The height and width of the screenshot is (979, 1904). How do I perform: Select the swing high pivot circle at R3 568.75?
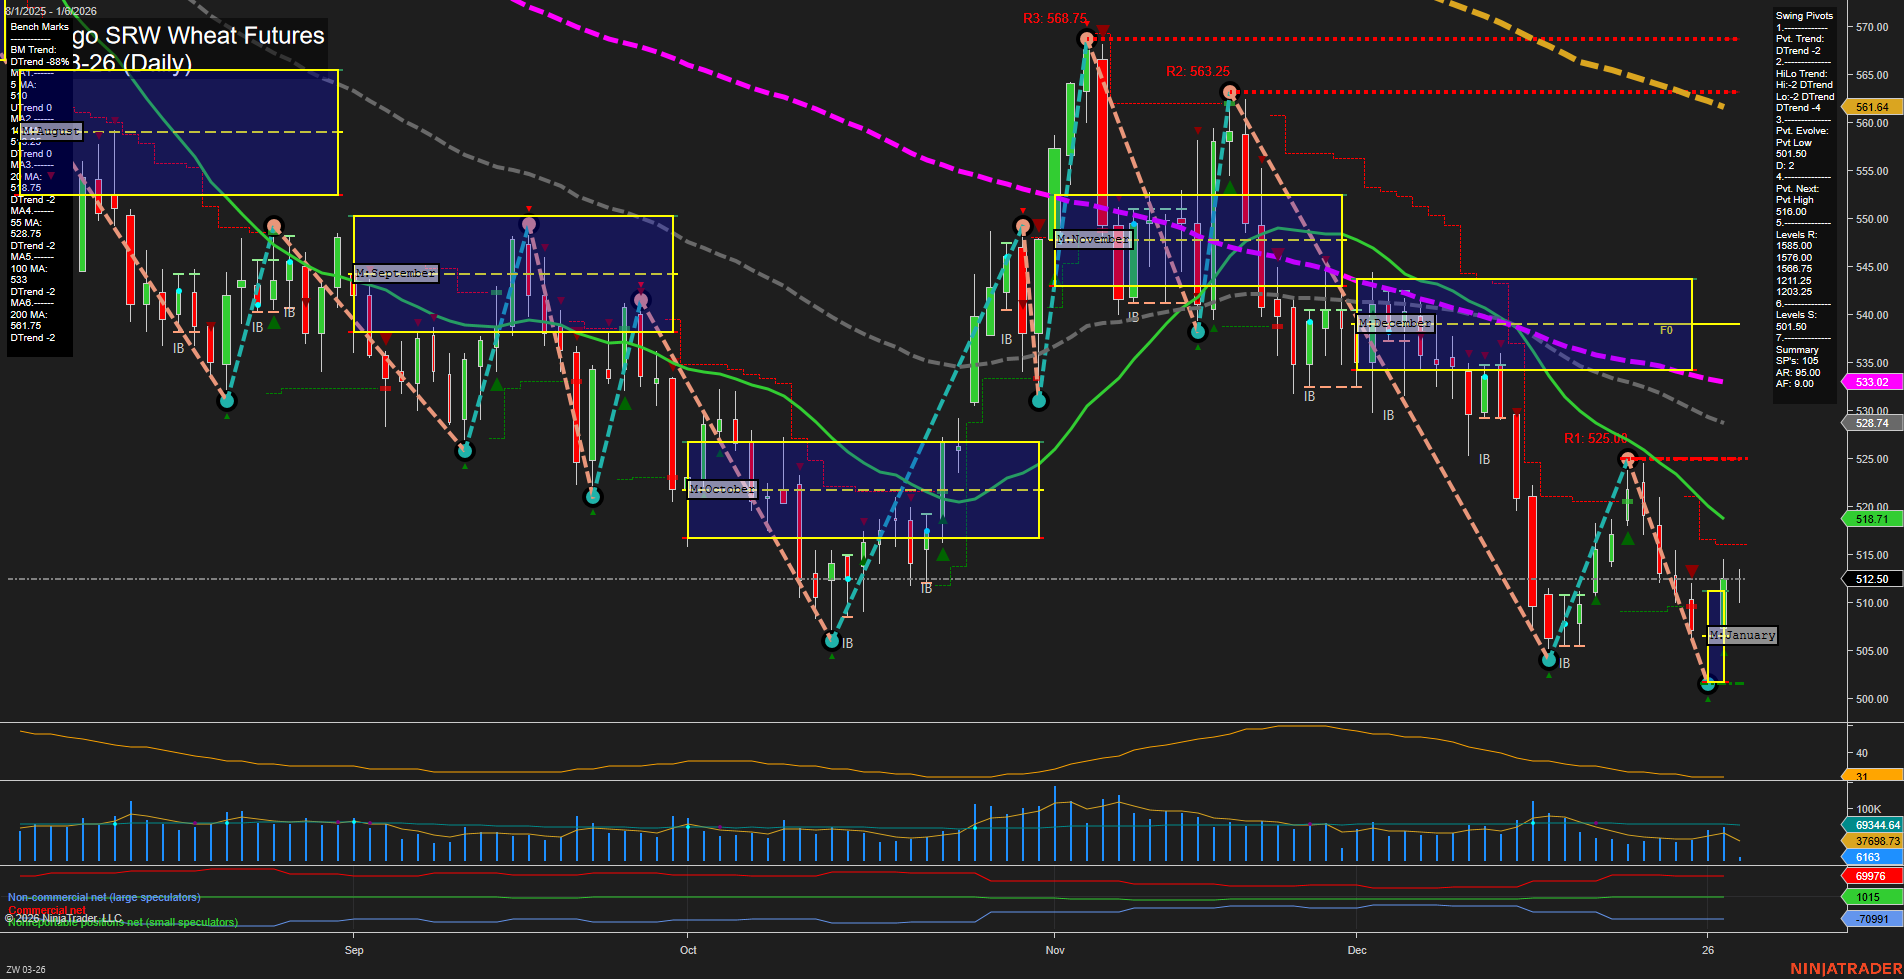[1086, 38]
